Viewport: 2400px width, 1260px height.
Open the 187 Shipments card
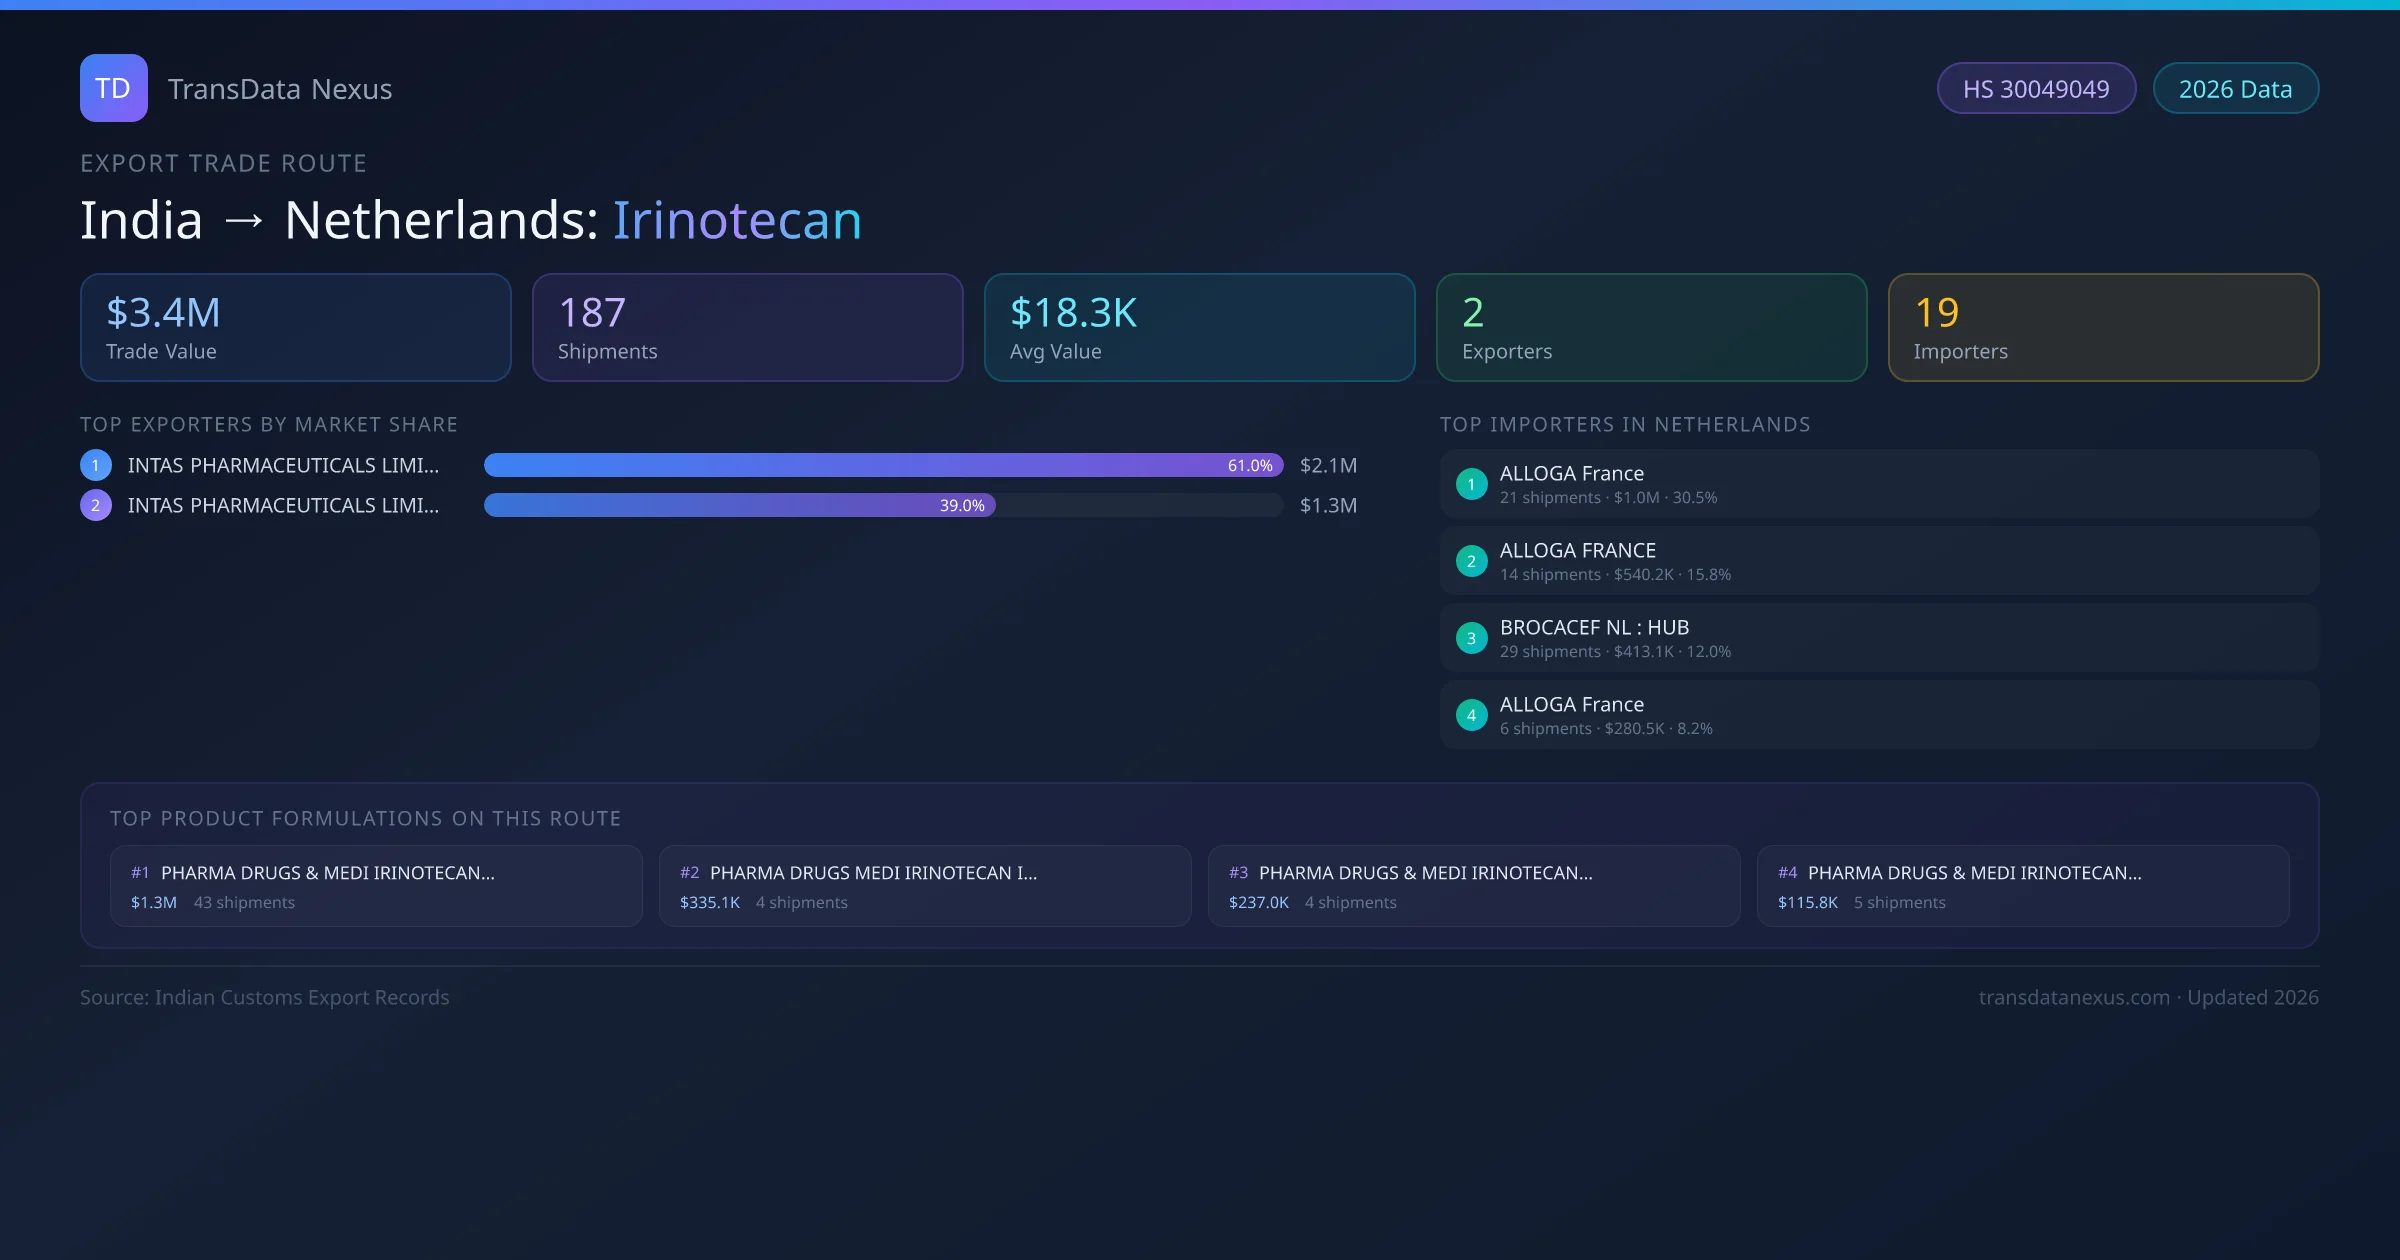click(747, 327)
